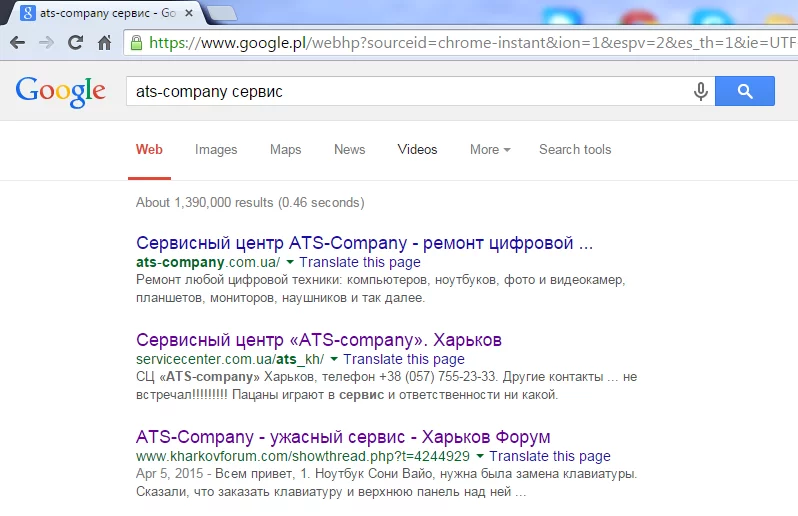Click the servicecenter.com.ua/ats_kh/ green URL
The height and width of the screenshot is (516, 798).
230,359
